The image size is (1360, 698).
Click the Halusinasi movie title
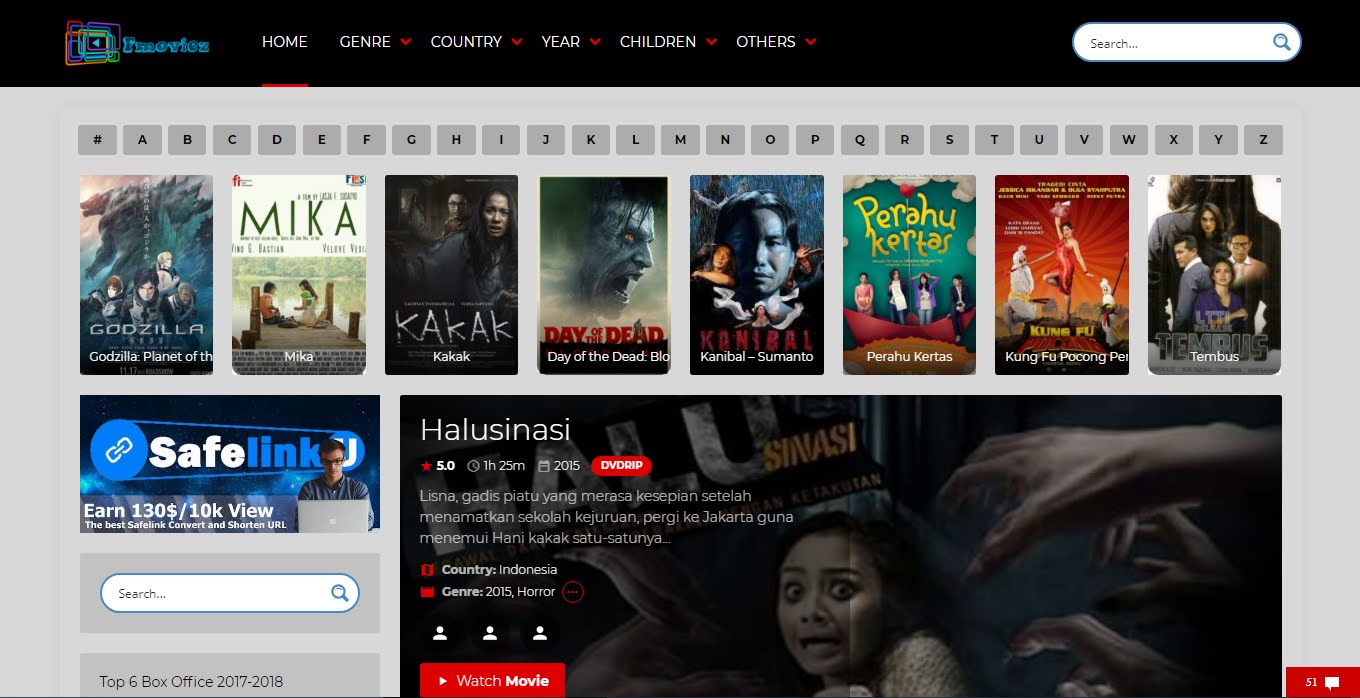pyautogui.click(x=495, y=429)
